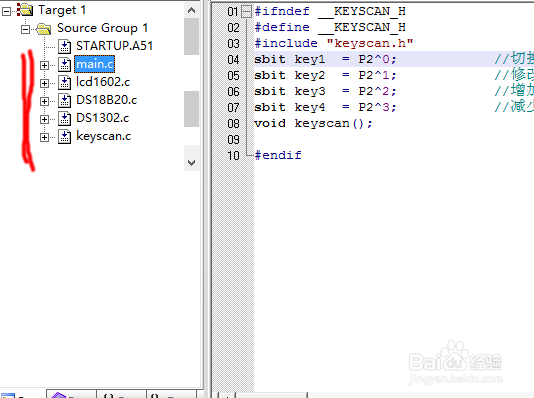Click the '#endif' directive line
Viewport: 534px width, 398px height.
(278, 156)
